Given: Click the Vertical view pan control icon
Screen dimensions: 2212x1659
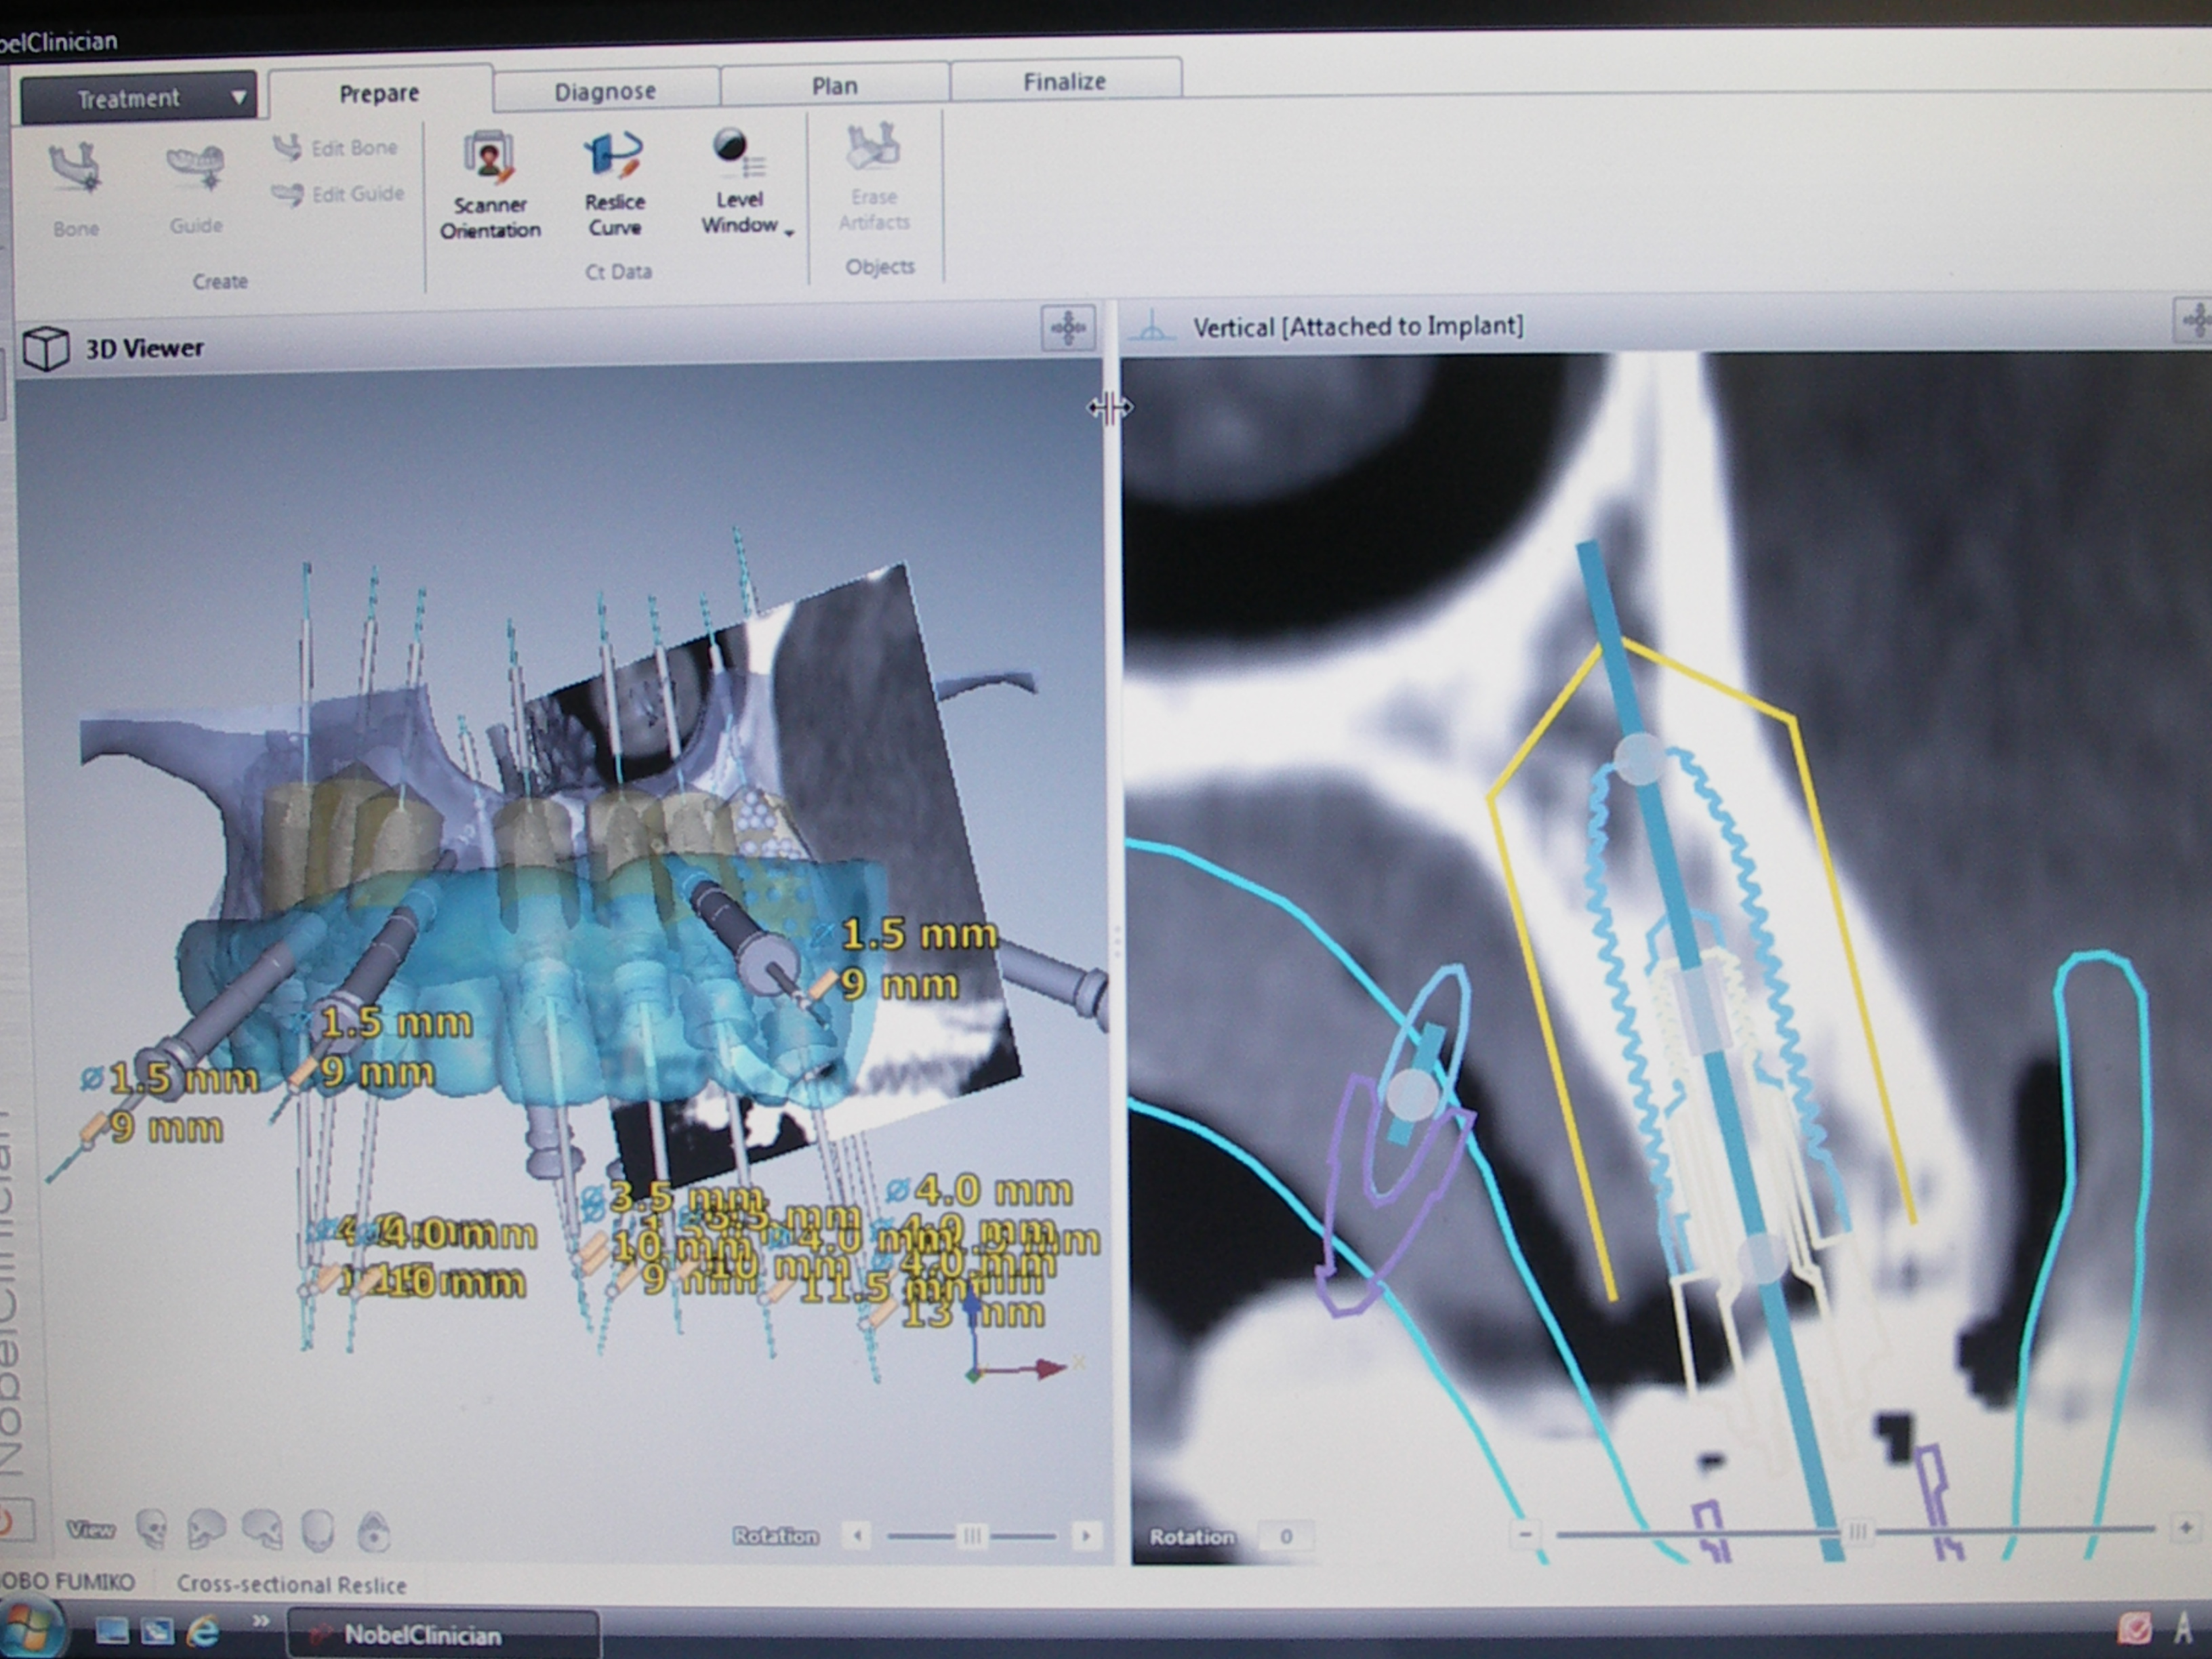Looking at the screenshot, I should click(2195, 320).
